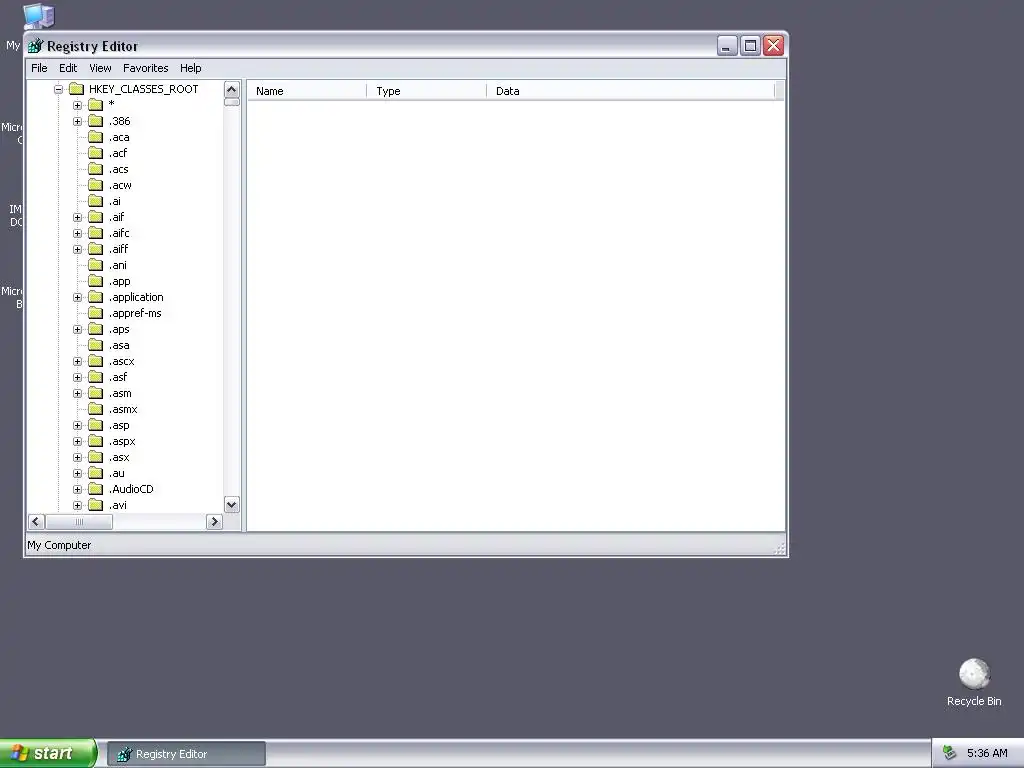Click the .app key folder icon
The height and width of the screenshot is (768, 1024).
(x=95, y=281)
